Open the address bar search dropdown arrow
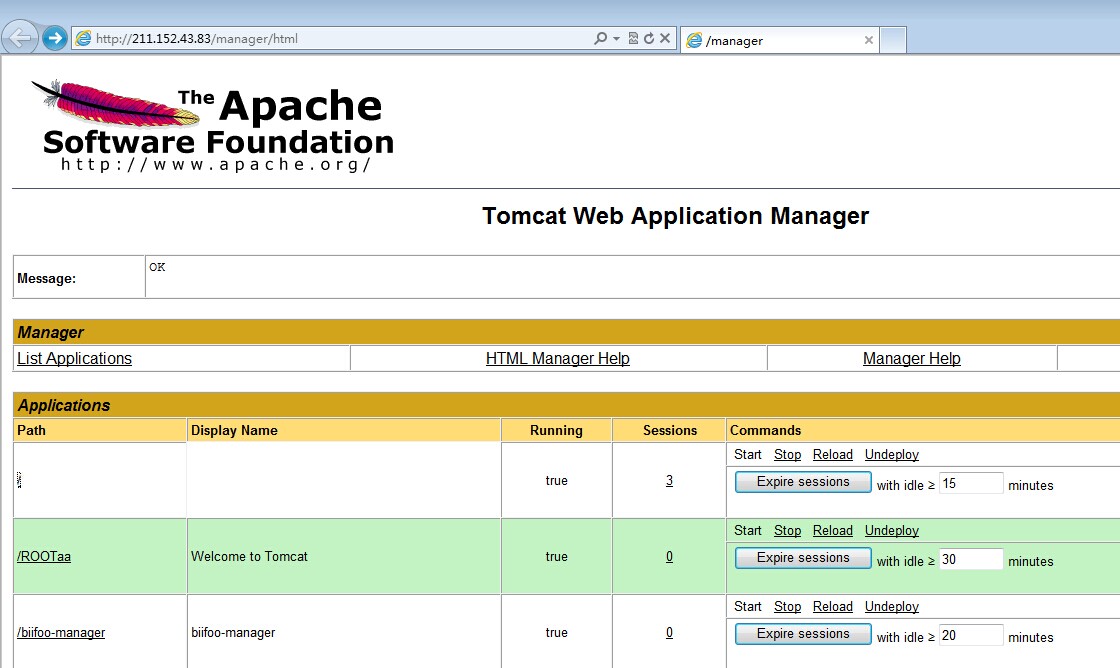Viewport: 1120px width, 668px height. pos(616,38)
